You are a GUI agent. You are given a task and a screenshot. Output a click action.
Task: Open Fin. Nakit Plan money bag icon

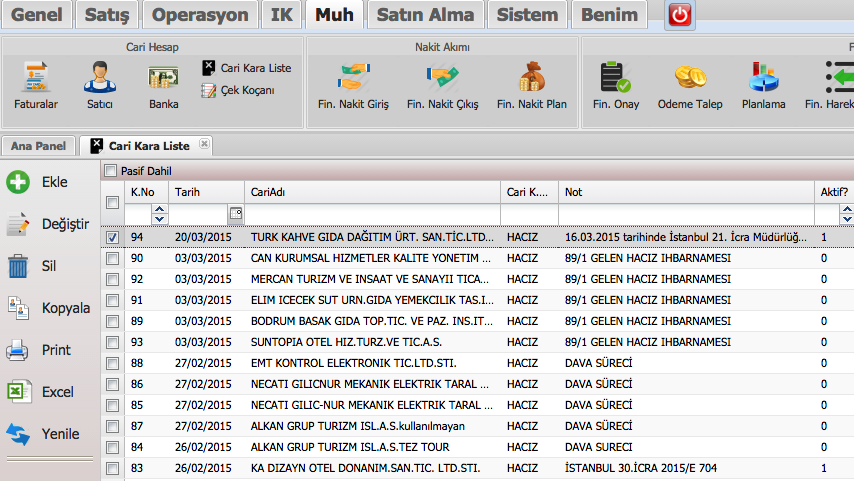coord(532,85)
